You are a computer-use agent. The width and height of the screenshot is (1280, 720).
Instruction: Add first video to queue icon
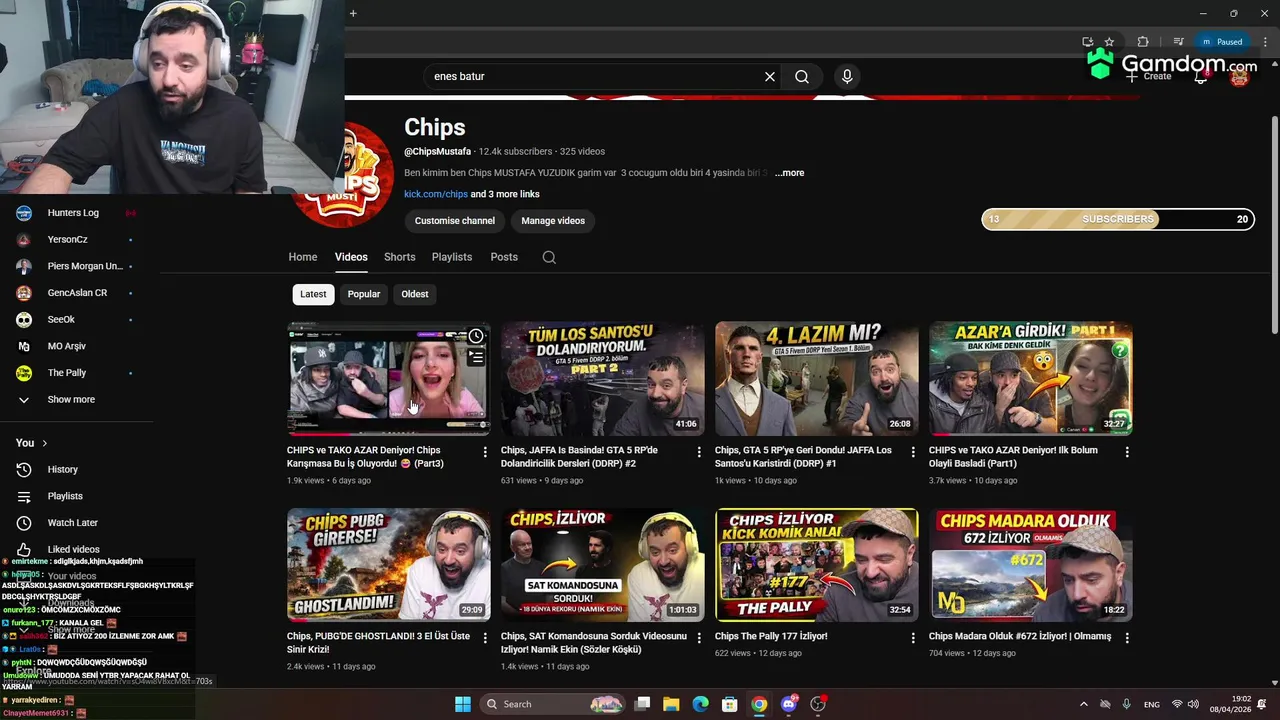coord(476,357)
